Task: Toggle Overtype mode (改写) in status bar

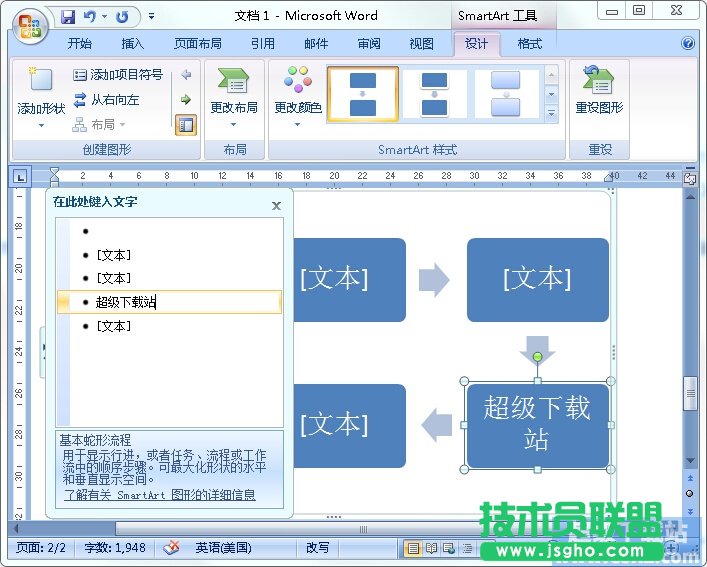Action: (317, 548)
